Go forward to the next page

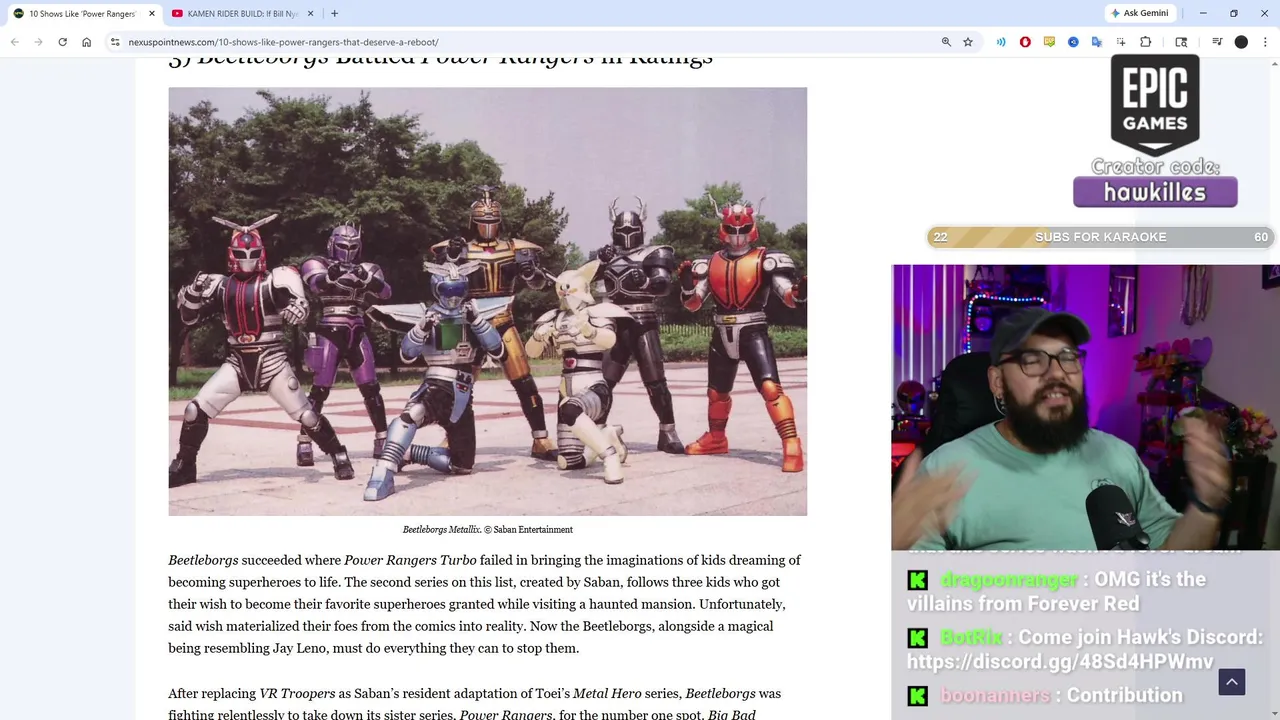(38, 42)
